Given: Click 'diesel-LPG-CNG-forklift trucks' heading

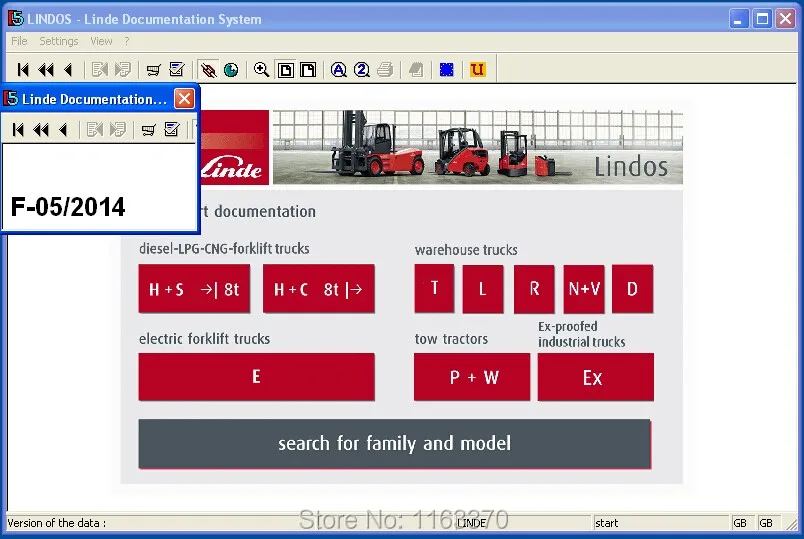Looking at the screenshot, I should [x=224, y=249].
